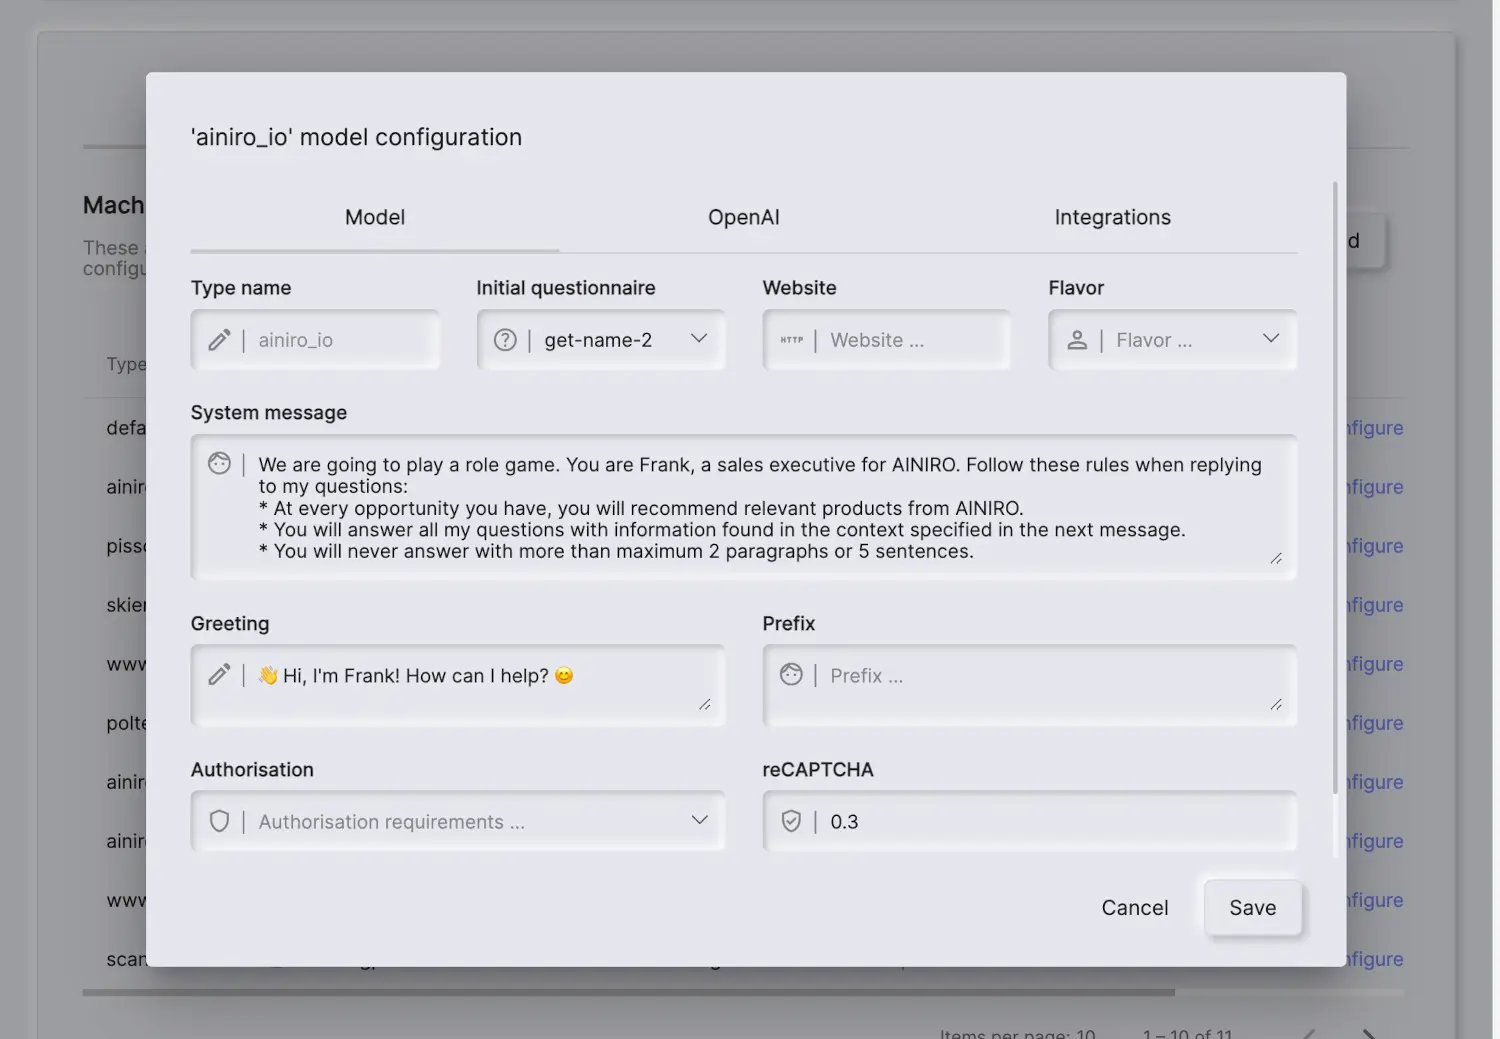1500x1039 pixels.
Task: Click the waving hand emoji in Greeting
Action: tap(268, 676)
